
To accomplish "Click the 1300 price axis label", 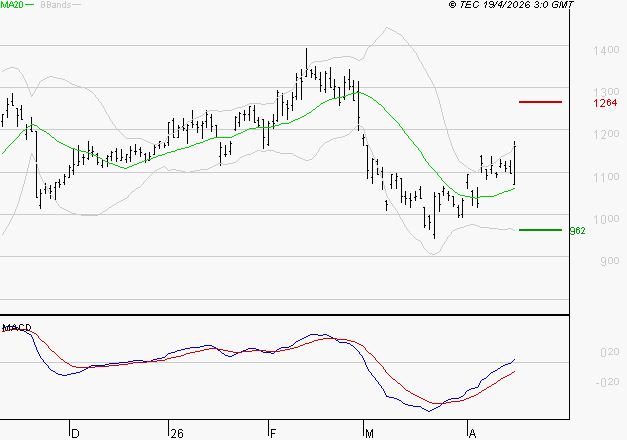I will [606, 92].
